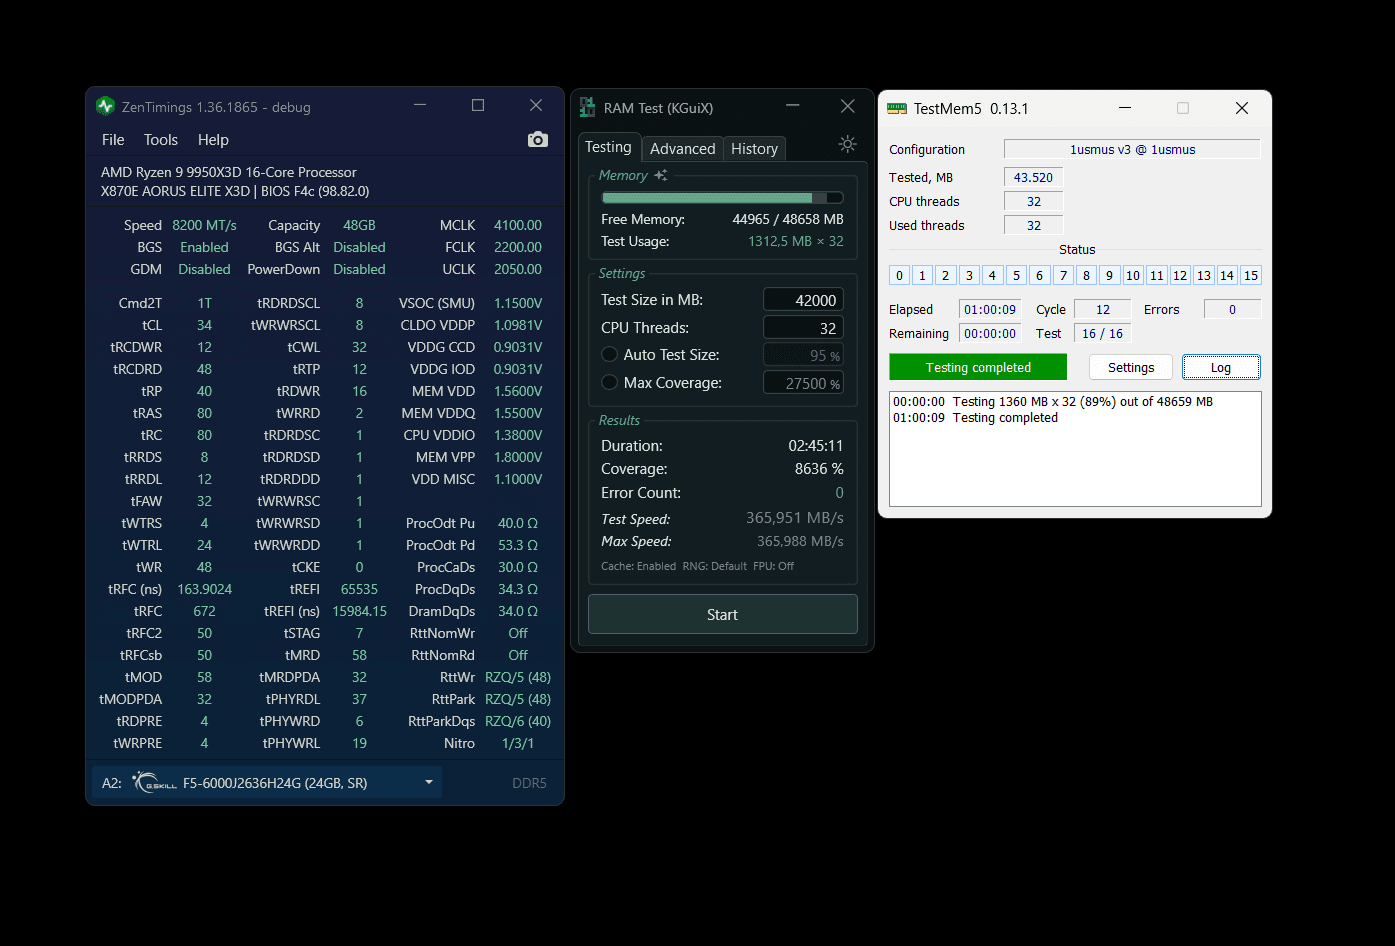This screenshot has height=946, width=1395.
Task: Open the Tools menu in ZenTimings
Action: pyautogui.click(x=161, y=140)
